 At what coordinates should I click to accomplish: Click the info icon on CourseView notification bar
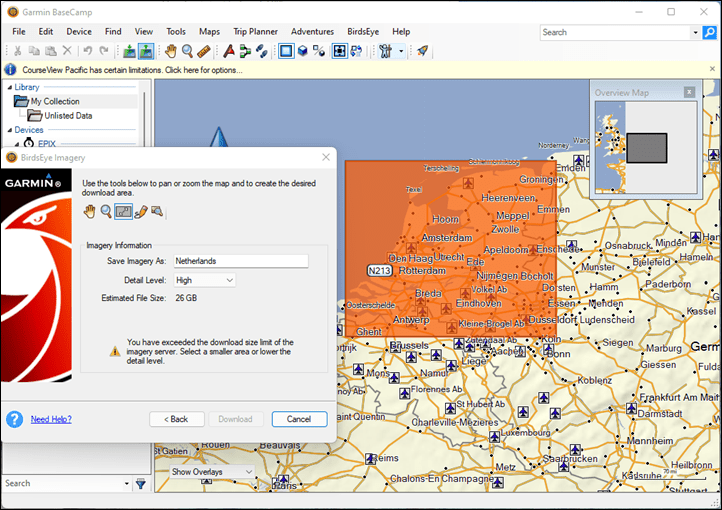click(10, 70)
